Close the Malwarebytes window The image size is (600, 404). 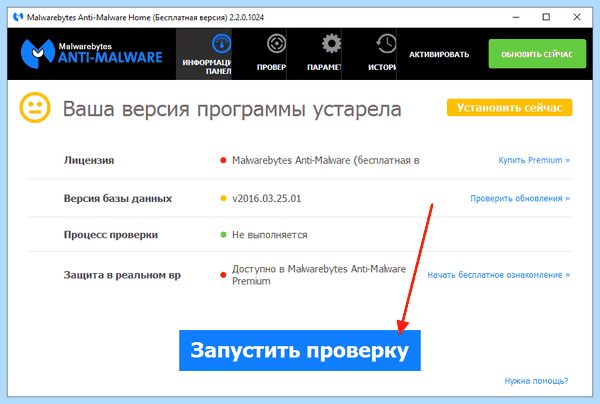[x=577, y=17]
